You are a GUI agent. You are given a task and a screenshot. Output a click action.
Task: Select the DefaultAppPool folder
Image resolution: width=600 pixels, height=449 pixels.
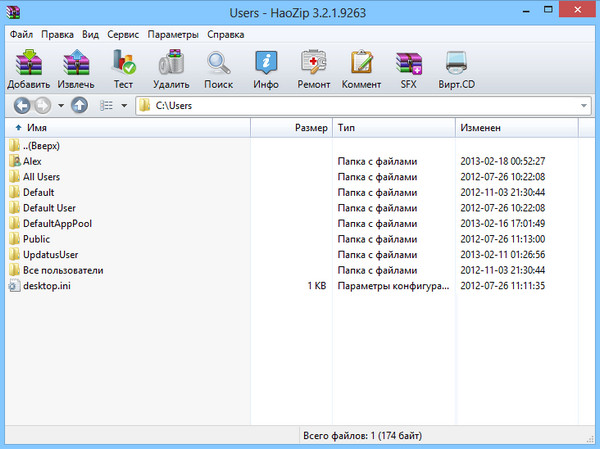(x=57, y=224)
